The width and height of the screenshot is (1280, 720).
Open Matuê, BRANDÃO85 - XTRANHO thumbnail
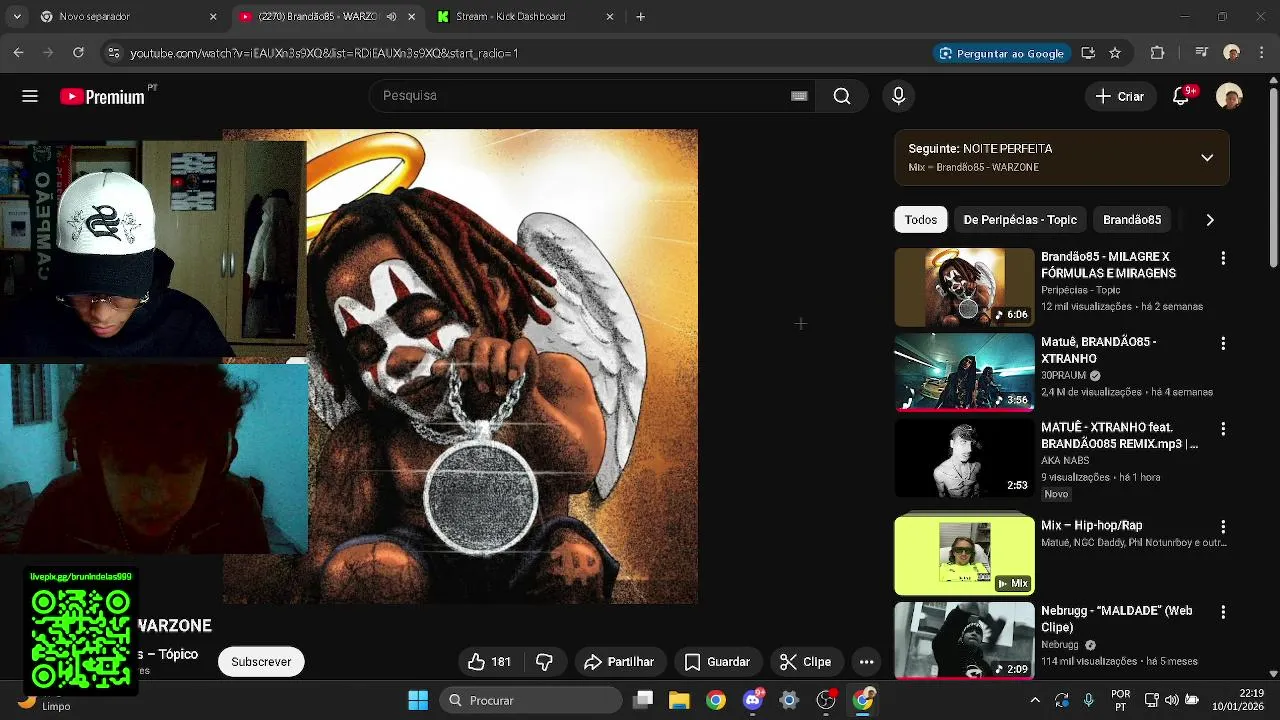click(964, 373)
